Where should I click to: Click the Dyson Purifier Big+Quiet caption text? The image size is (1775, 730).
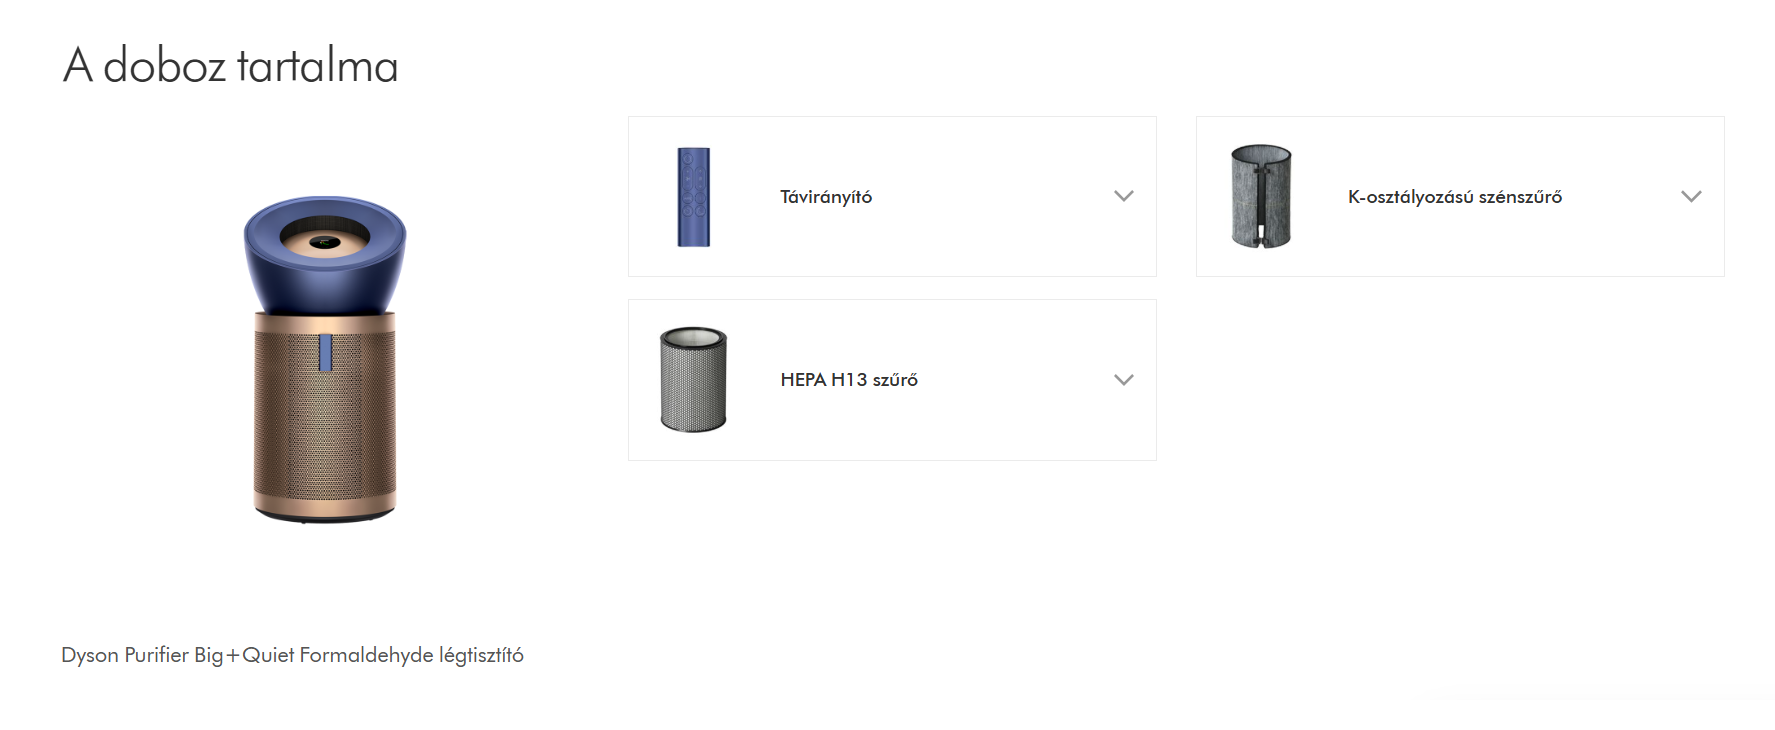click(x=292, y=655)
